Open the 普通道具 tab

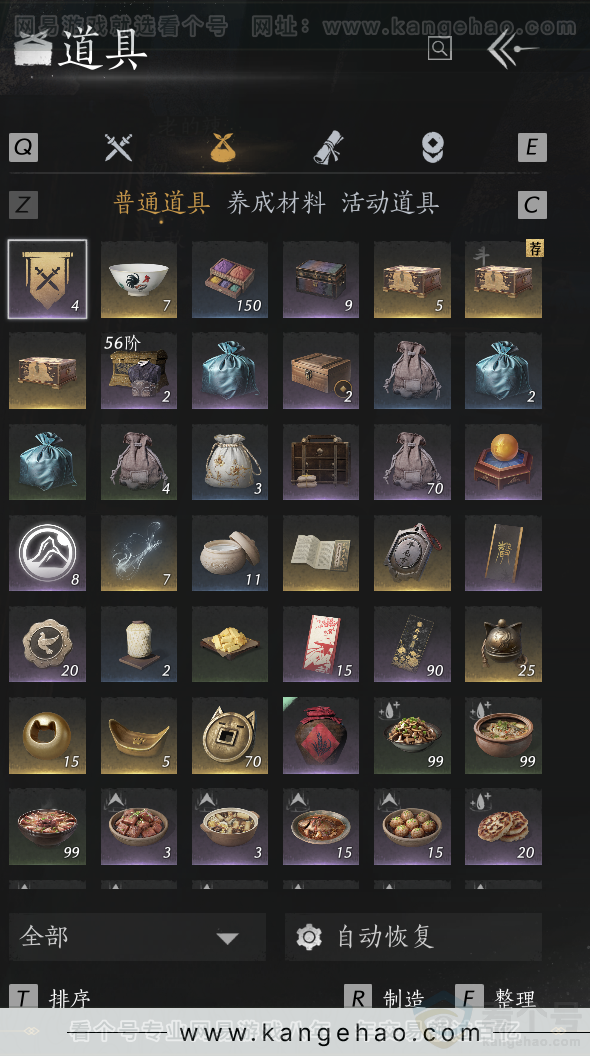162,203
